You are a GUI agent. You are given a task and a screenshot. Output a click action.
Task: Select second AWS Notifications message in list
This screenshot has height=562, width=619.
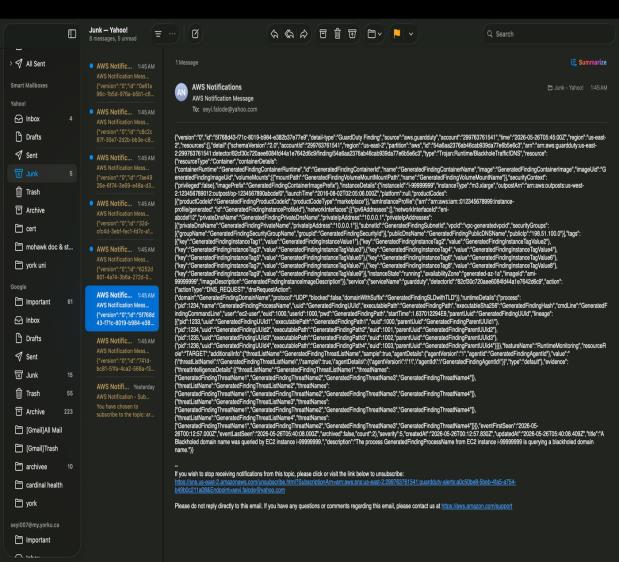click(122, 126)
